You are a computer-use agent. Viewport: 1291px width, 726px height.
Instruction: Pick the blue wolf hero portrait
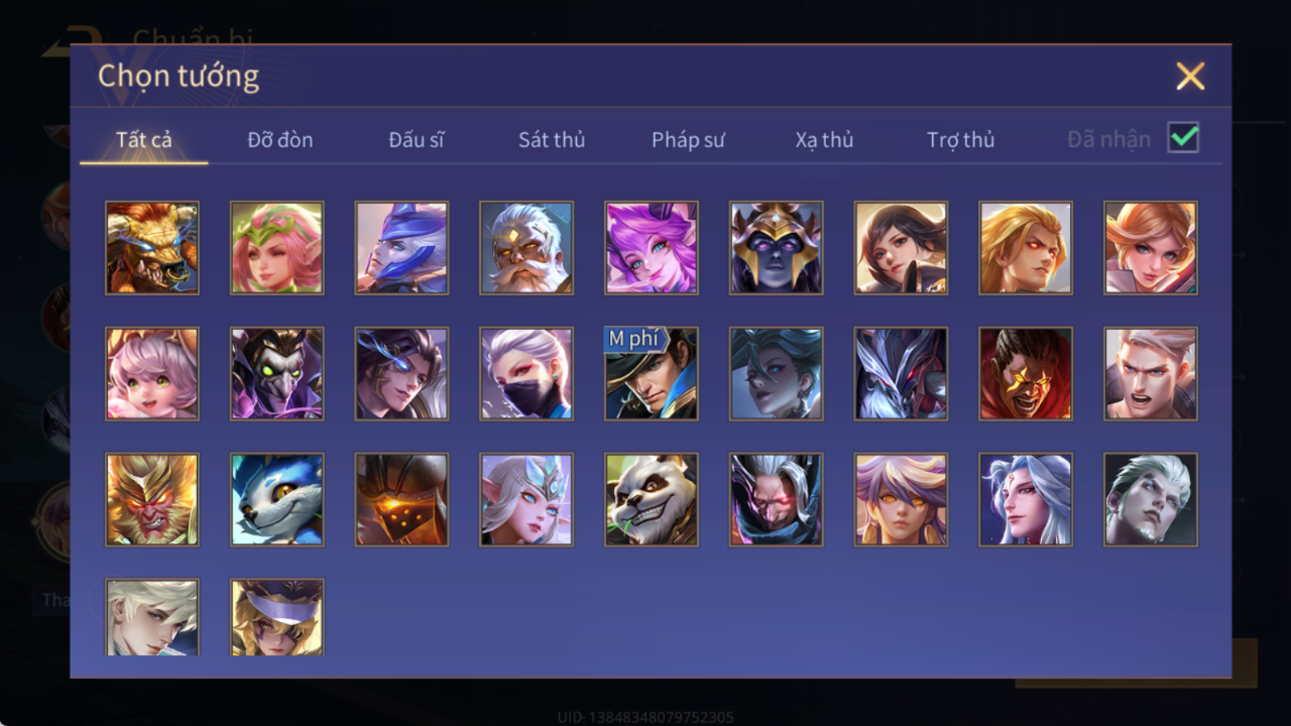pyautogui.click(x=277, y=499)
